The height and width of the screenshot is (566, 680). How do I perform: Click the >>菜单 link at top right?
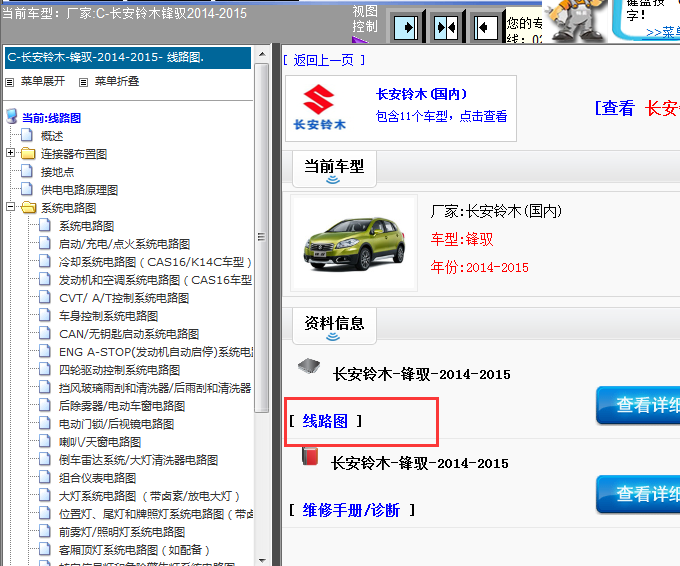click(663, 33)
